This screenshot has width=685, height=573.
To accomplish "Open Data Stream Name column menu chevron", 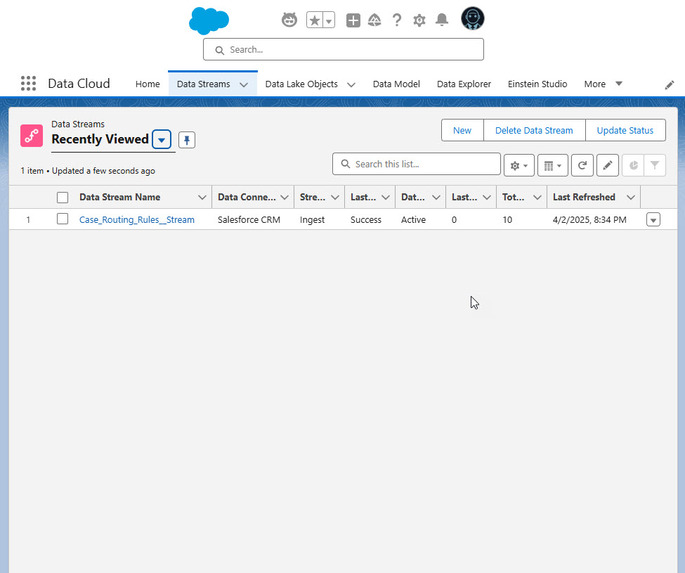I will click(202, 197).
